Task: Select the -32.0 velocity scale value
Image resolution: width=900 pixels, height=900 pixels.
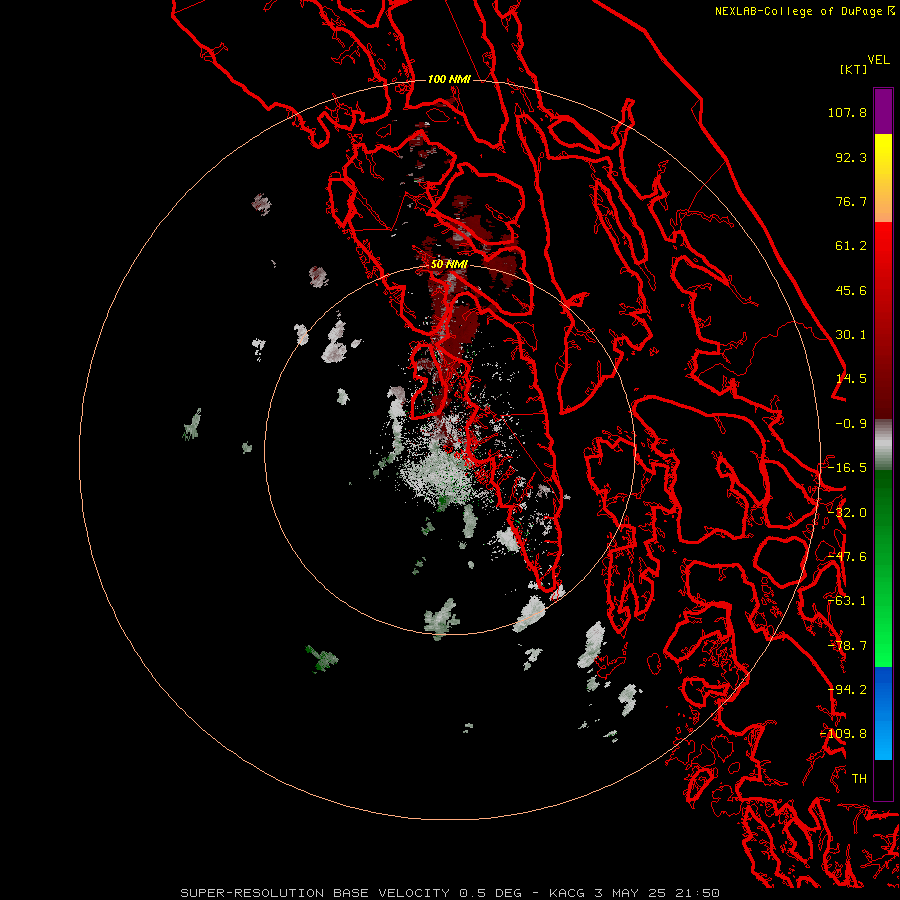Action: pyautogui.click(x=847, y=513)
